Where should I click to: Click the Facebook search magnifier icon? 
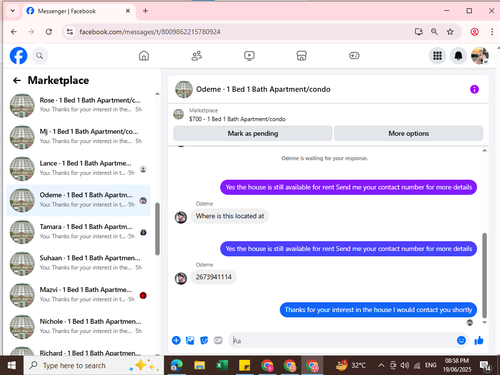click(40, 56)
